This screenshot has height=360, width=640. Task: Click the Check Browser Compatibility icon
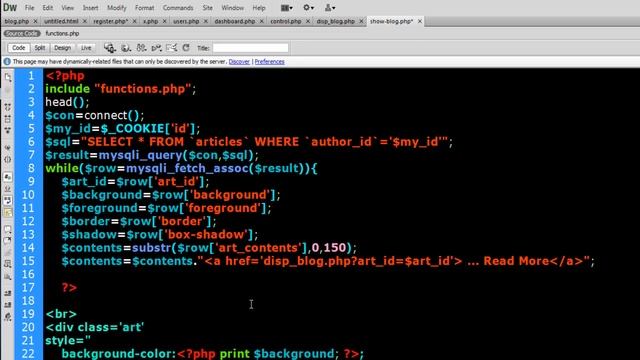tap(171, 48)
